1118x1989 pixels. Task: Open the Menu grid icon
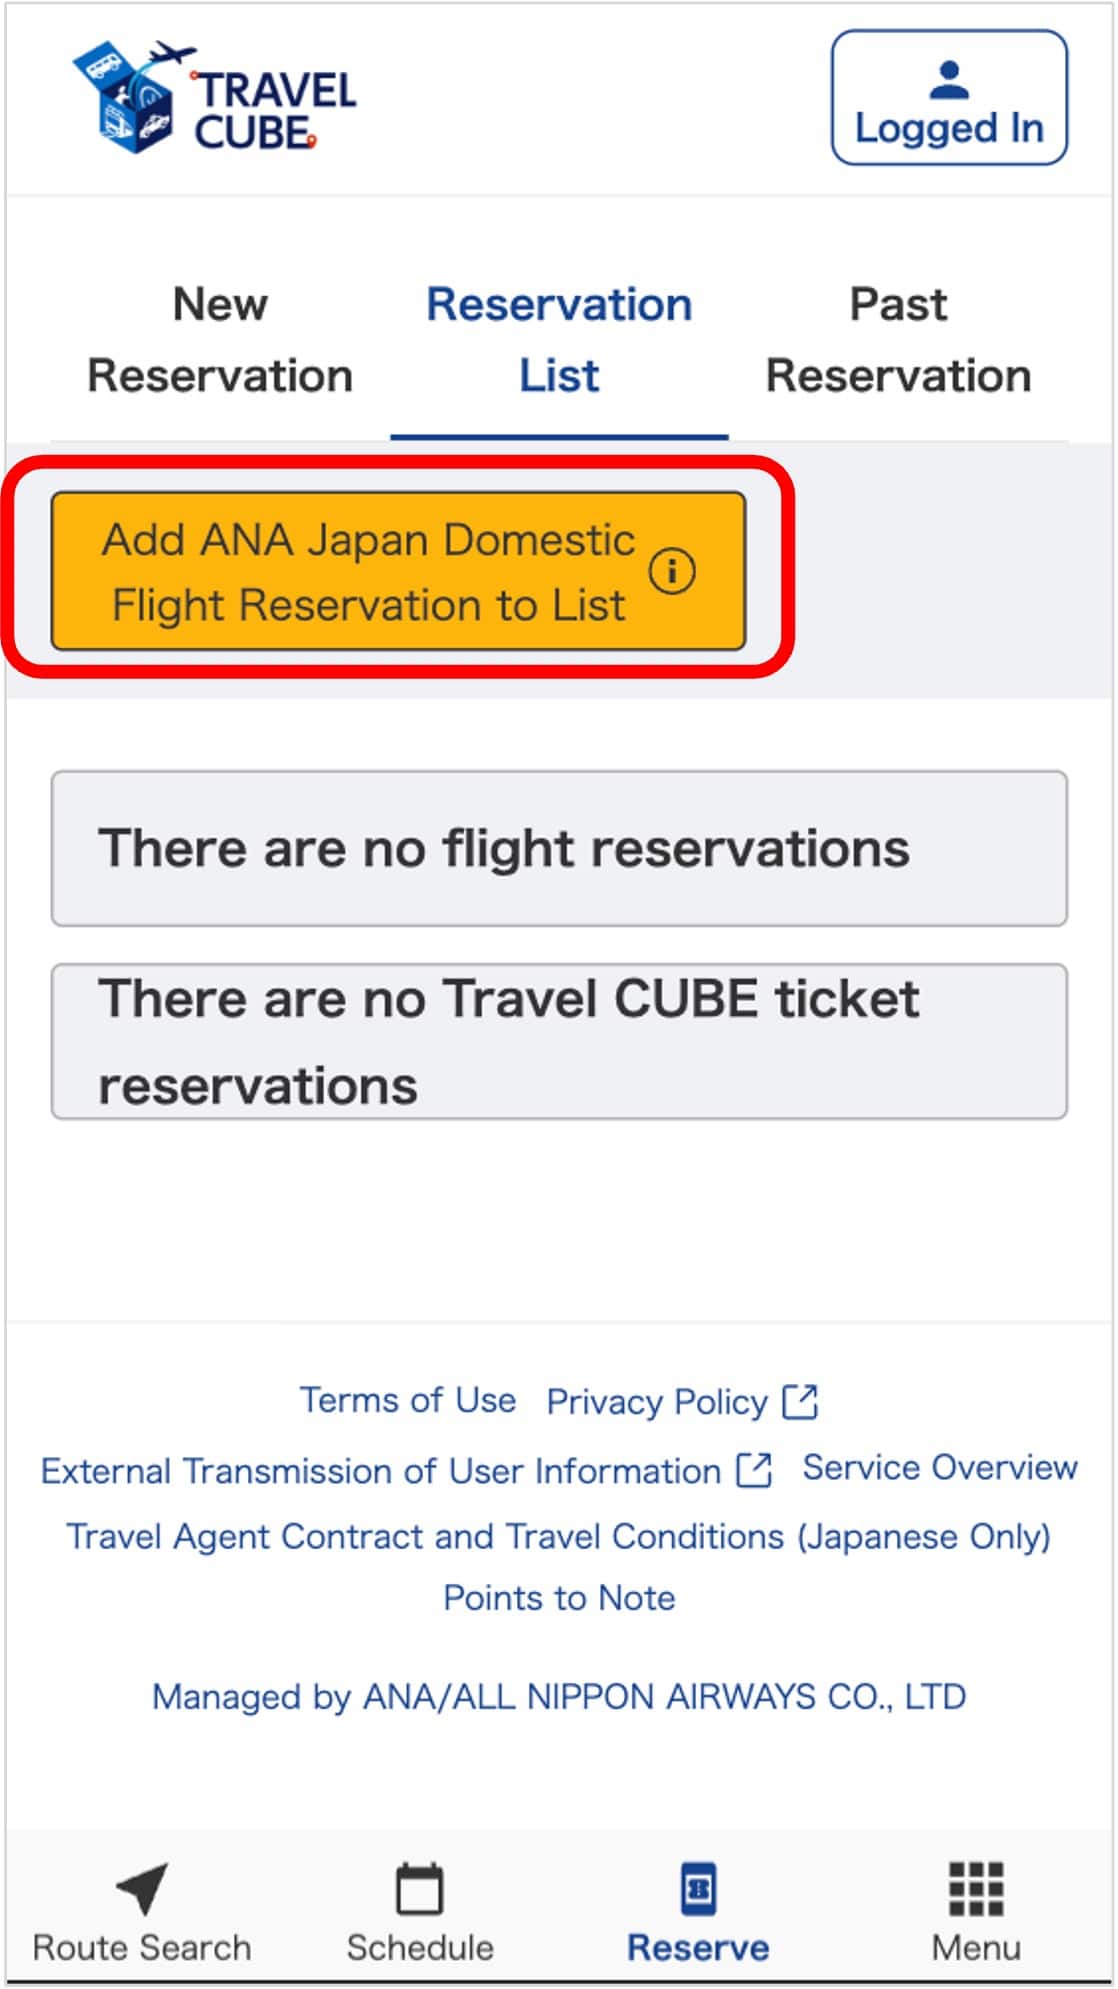point(976,1888)
